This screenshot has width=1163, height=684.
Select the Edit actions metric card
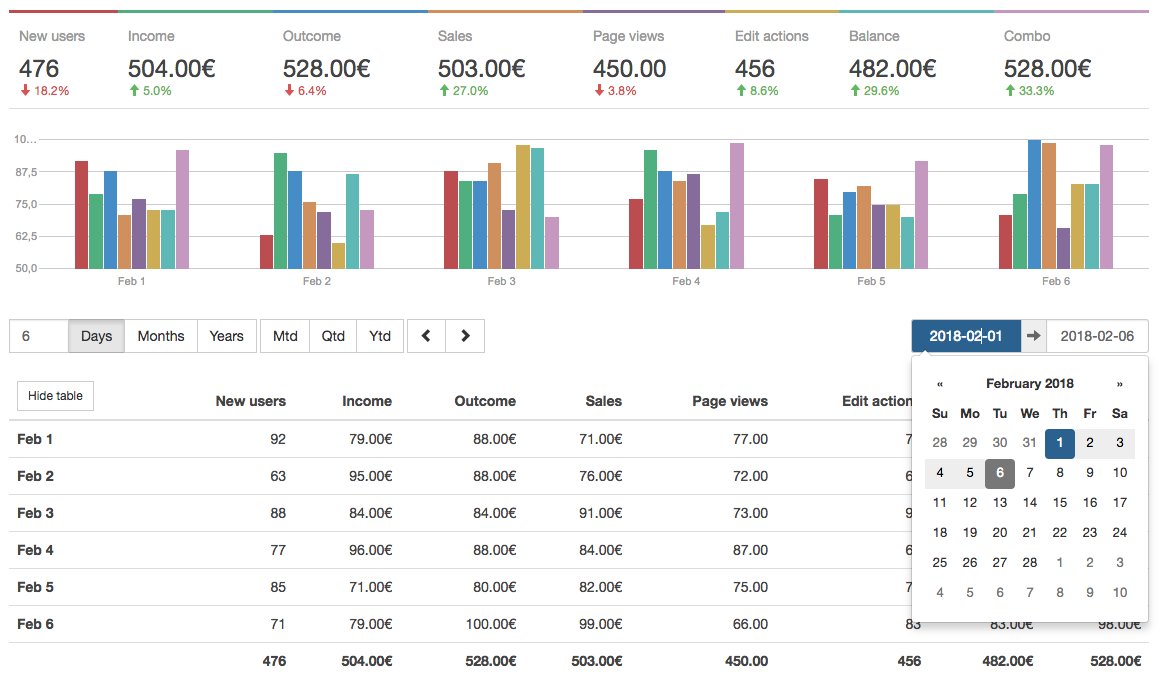click(x=782, y=57)
